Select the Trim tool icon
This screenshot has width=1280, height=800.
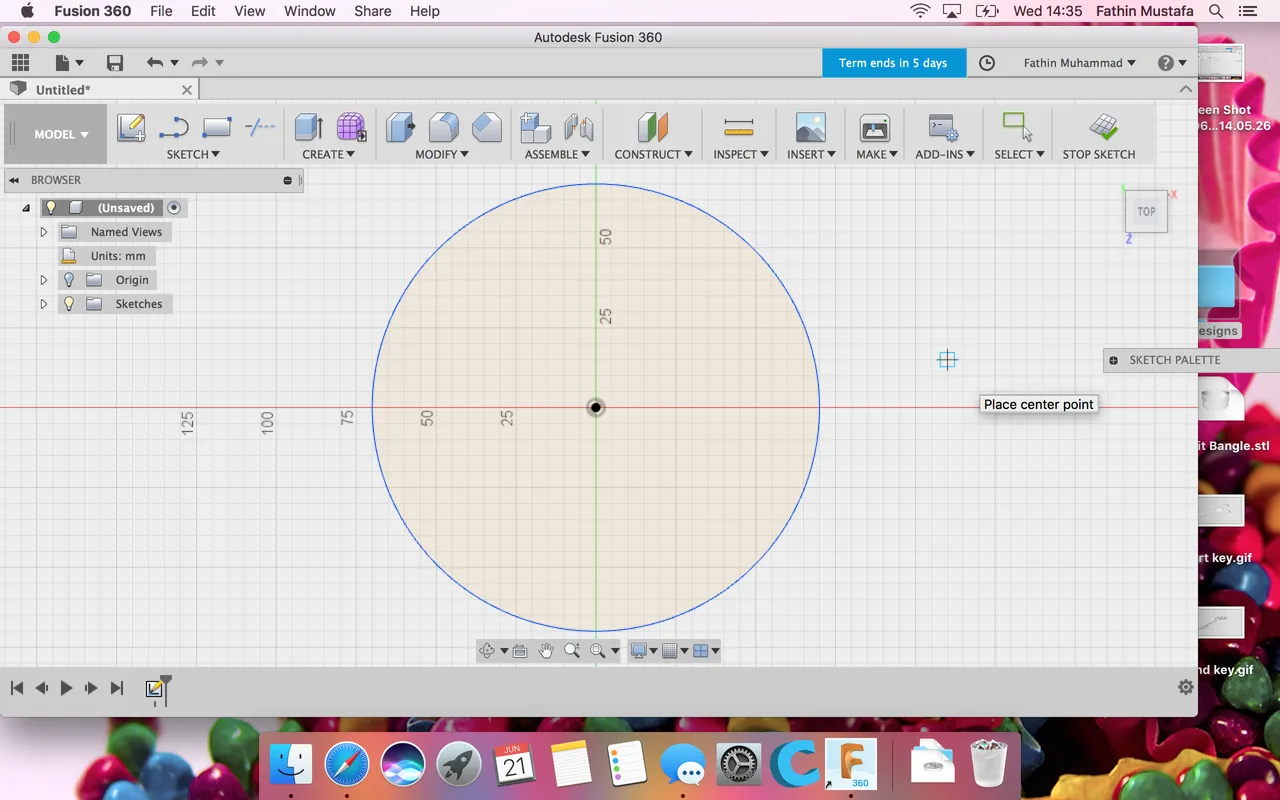(x=260, y=127)
